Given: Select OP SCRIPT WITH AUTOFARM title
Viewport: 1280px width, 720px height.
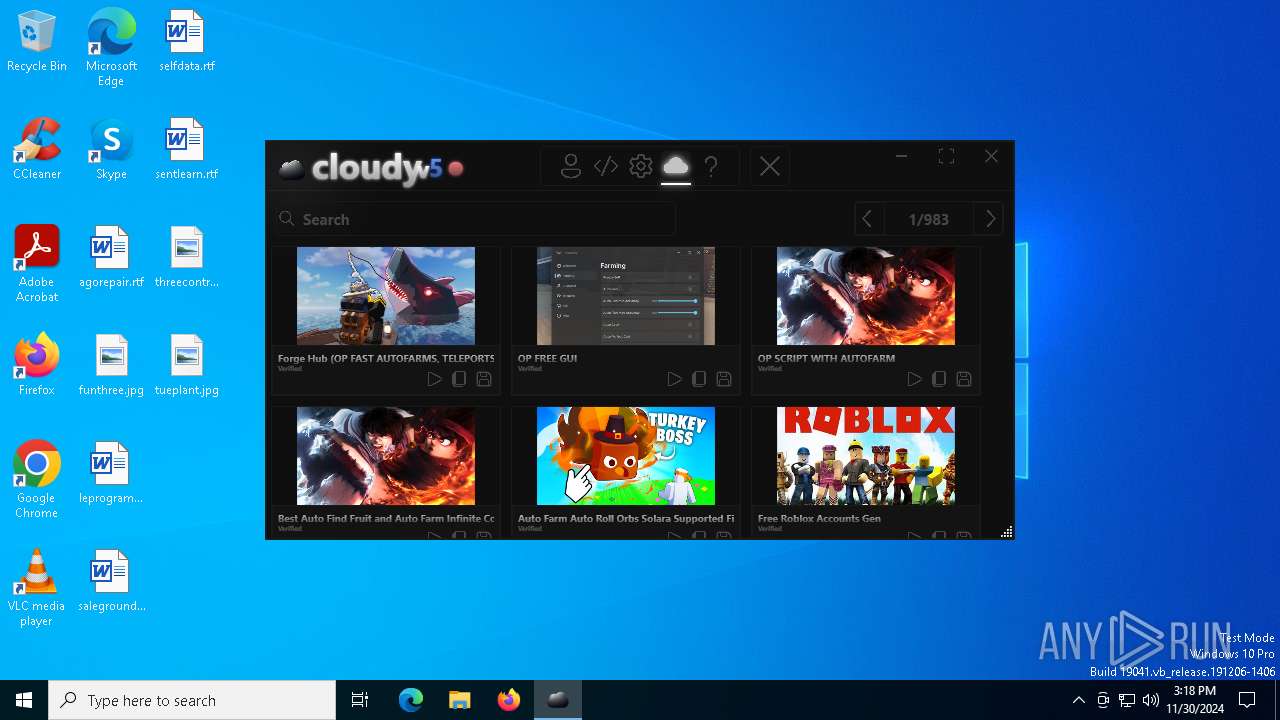Looking at the screenshot, I should click(x=826, y=358).
